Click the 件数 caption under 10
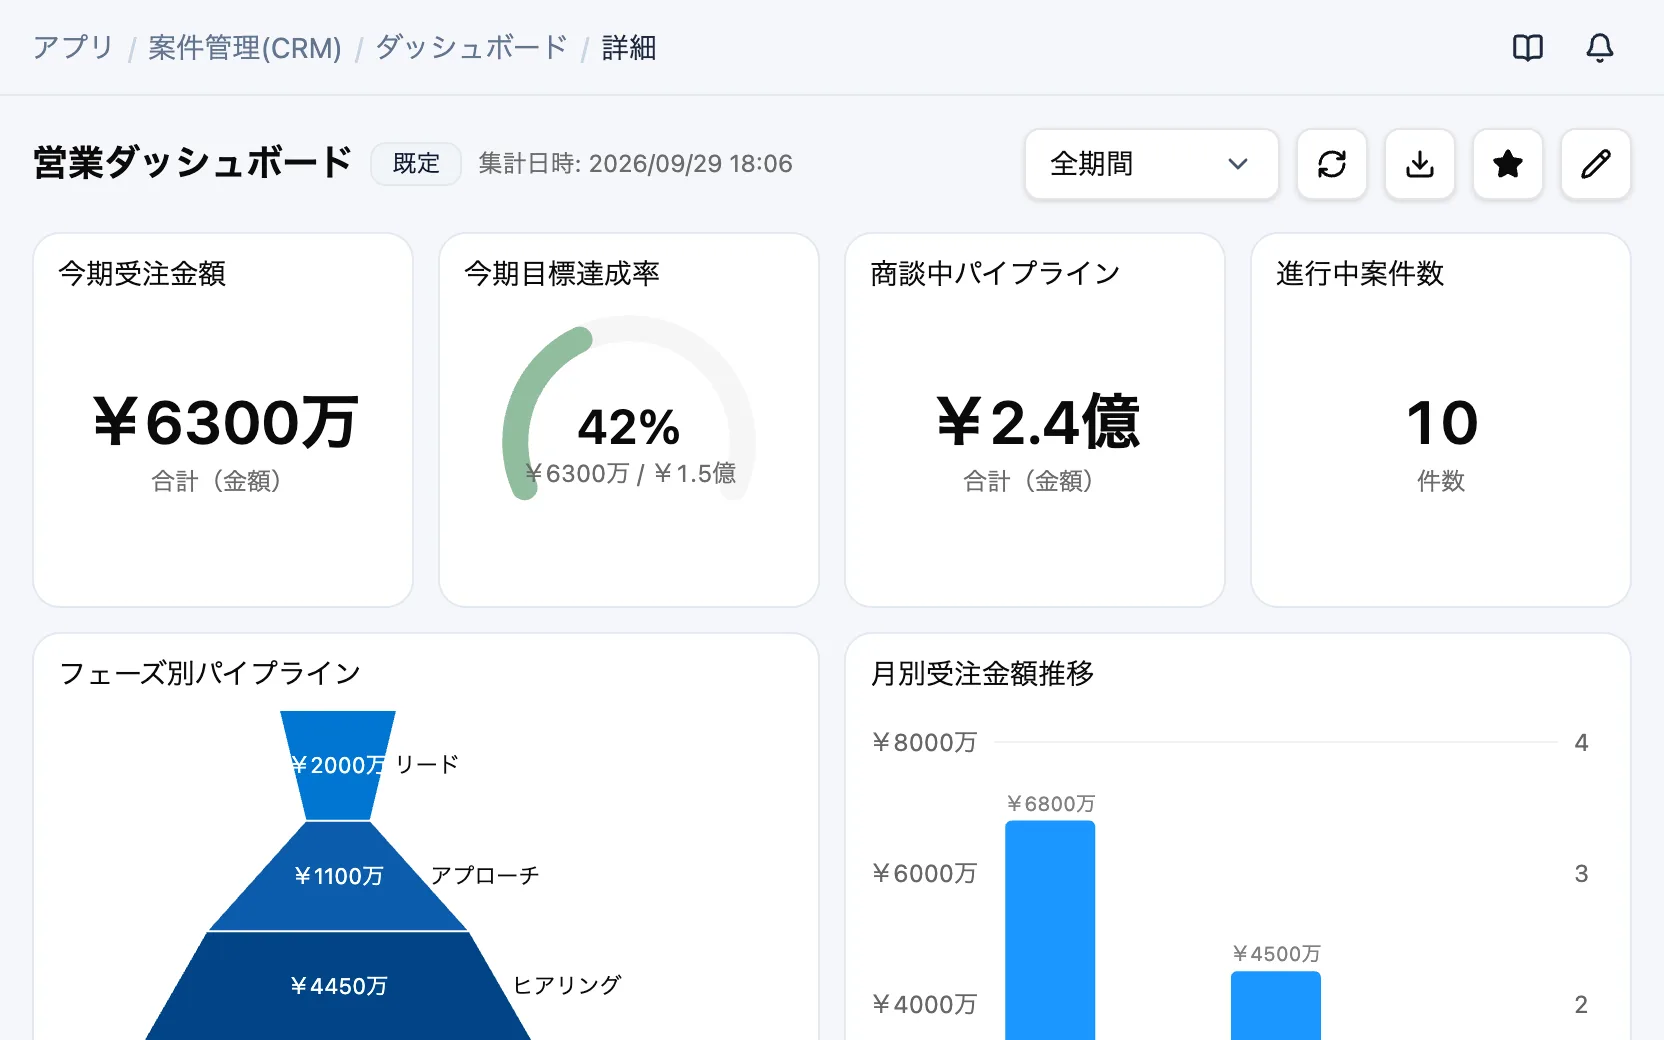This screenshot has height=1040, width=1664. tap(1441, 481)
